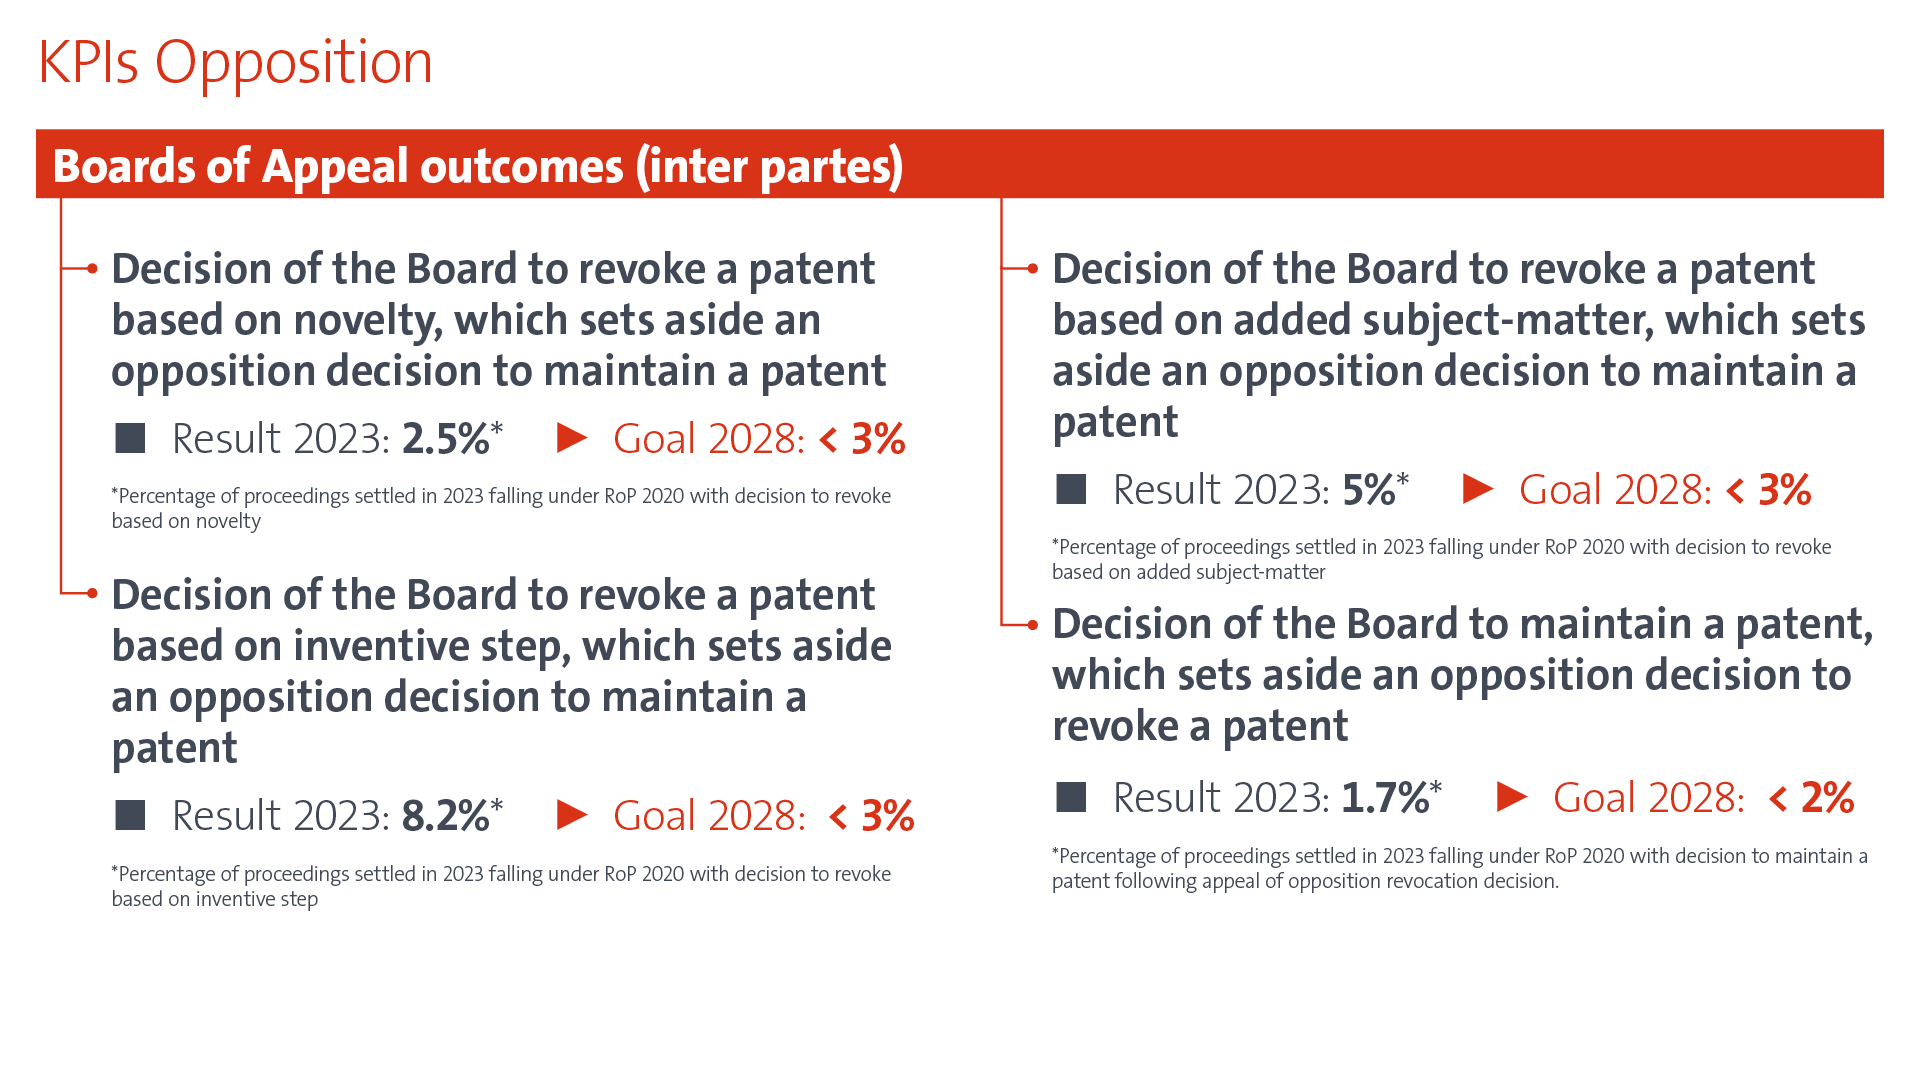This screenshot has height=1080, width=1920.
Task: Click the dark square beside Result 2023: 8.2%
Action: click(130, 815)
